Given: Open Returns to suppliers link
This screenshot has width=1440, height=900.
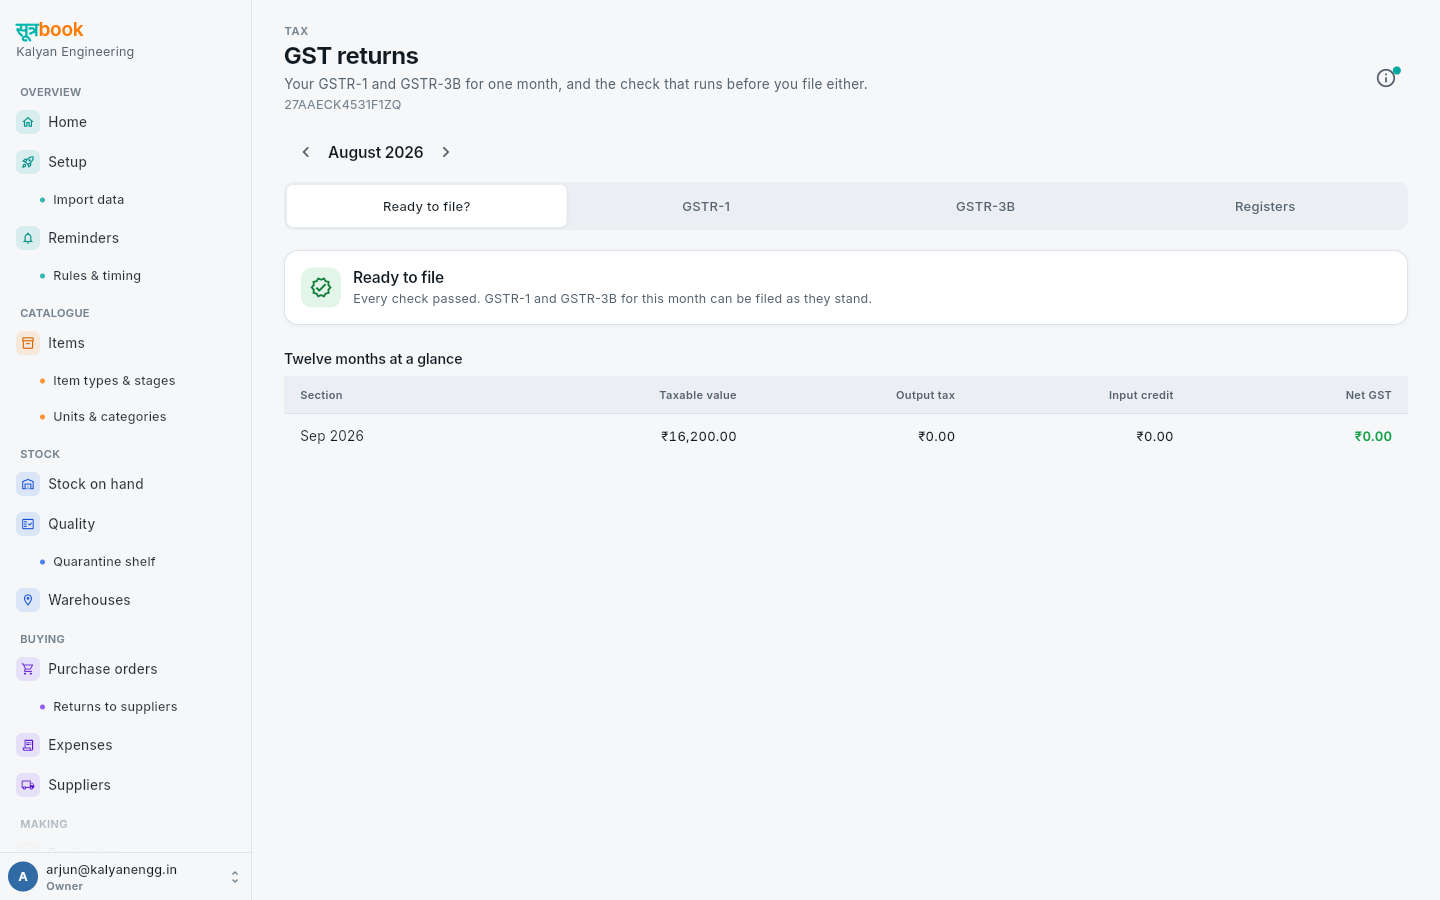Looking at the screenshot, I should tap(115, 707).
